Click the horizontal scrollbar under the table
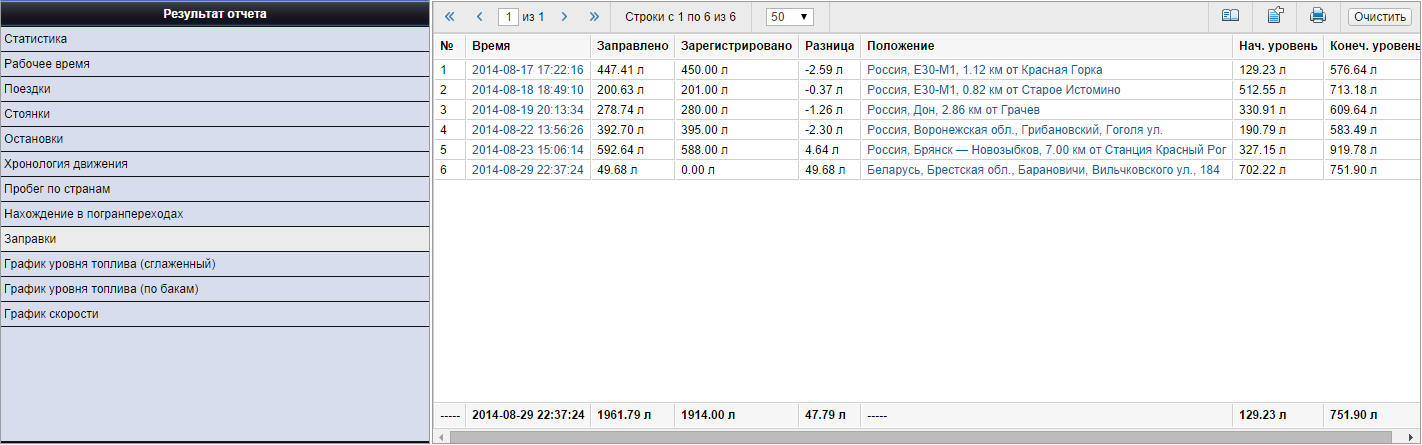 (x=920, y=437)
